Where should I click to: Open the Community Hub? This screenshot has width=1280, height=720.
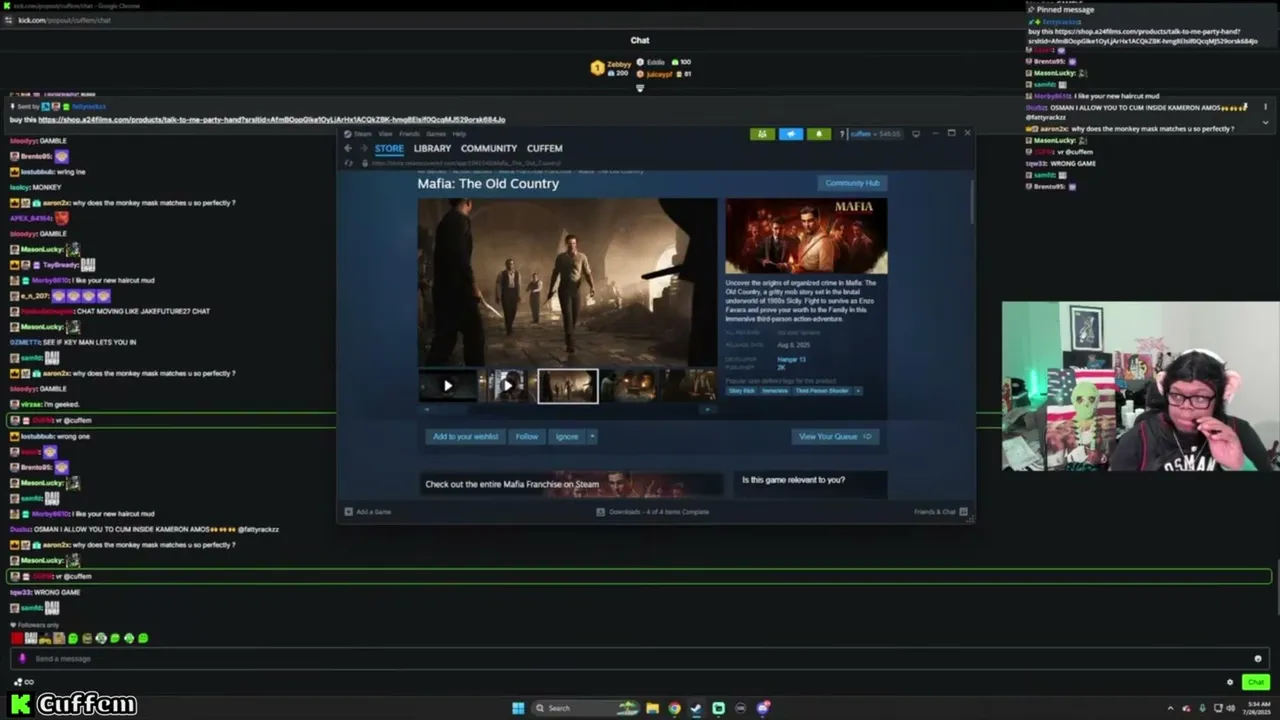pos(852,183)
